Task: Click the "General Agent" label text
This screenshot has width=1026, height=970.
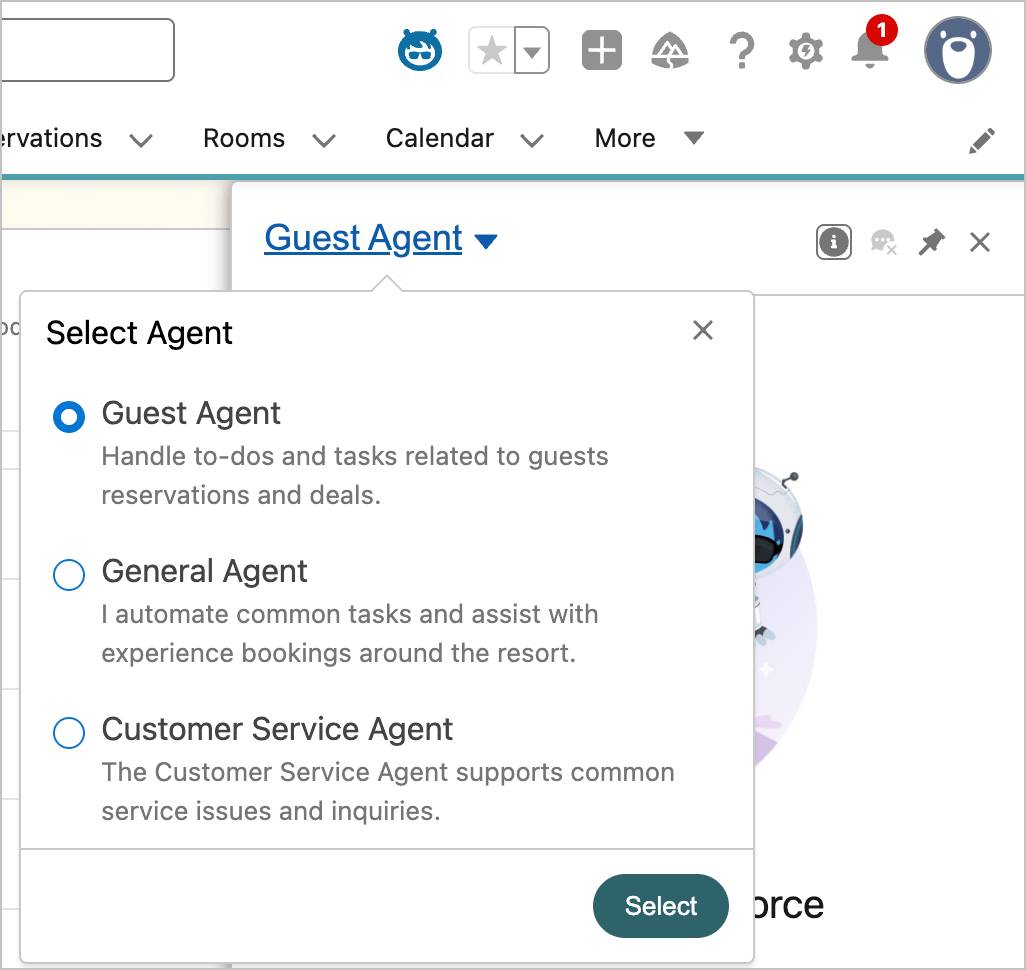Action: point(204,571)
